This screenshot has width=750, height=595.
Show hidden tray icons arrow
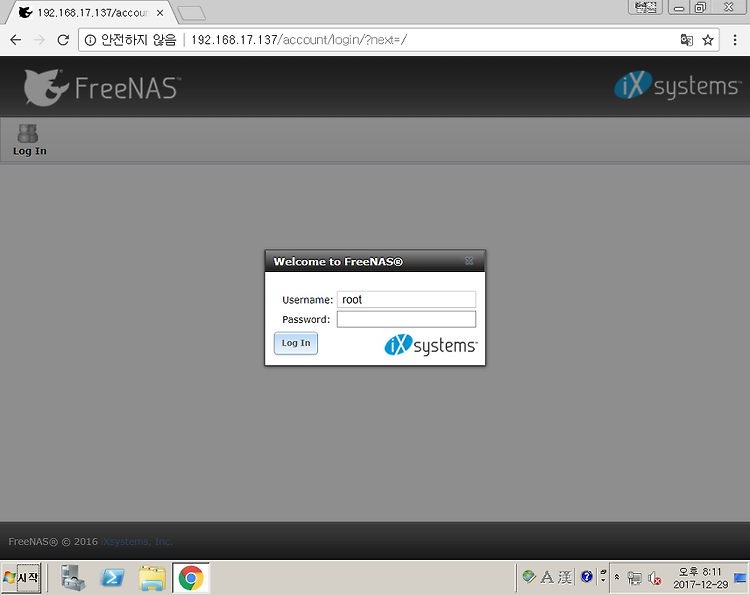tap(617, 577)
